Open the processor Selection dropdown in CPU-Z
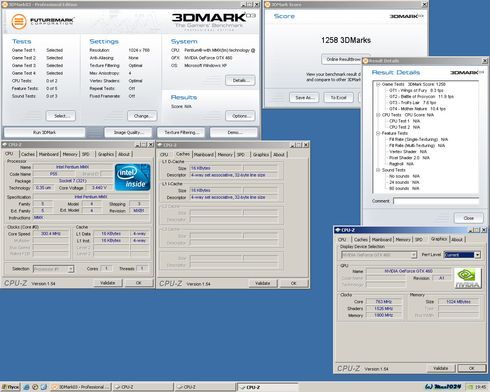This screenshot has width=490, height=392. coord(71,269)
